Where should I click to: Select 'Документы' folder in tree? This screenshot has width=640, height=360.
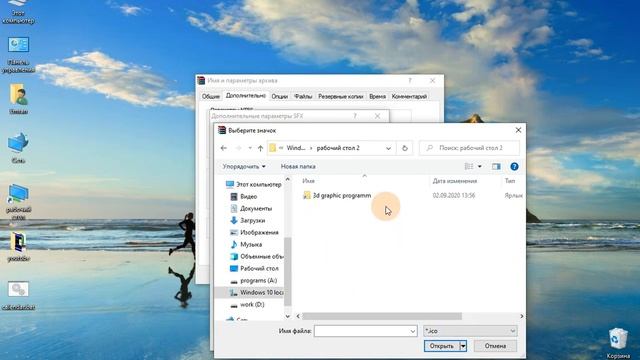pyautogui.click(x=251, y=209)
